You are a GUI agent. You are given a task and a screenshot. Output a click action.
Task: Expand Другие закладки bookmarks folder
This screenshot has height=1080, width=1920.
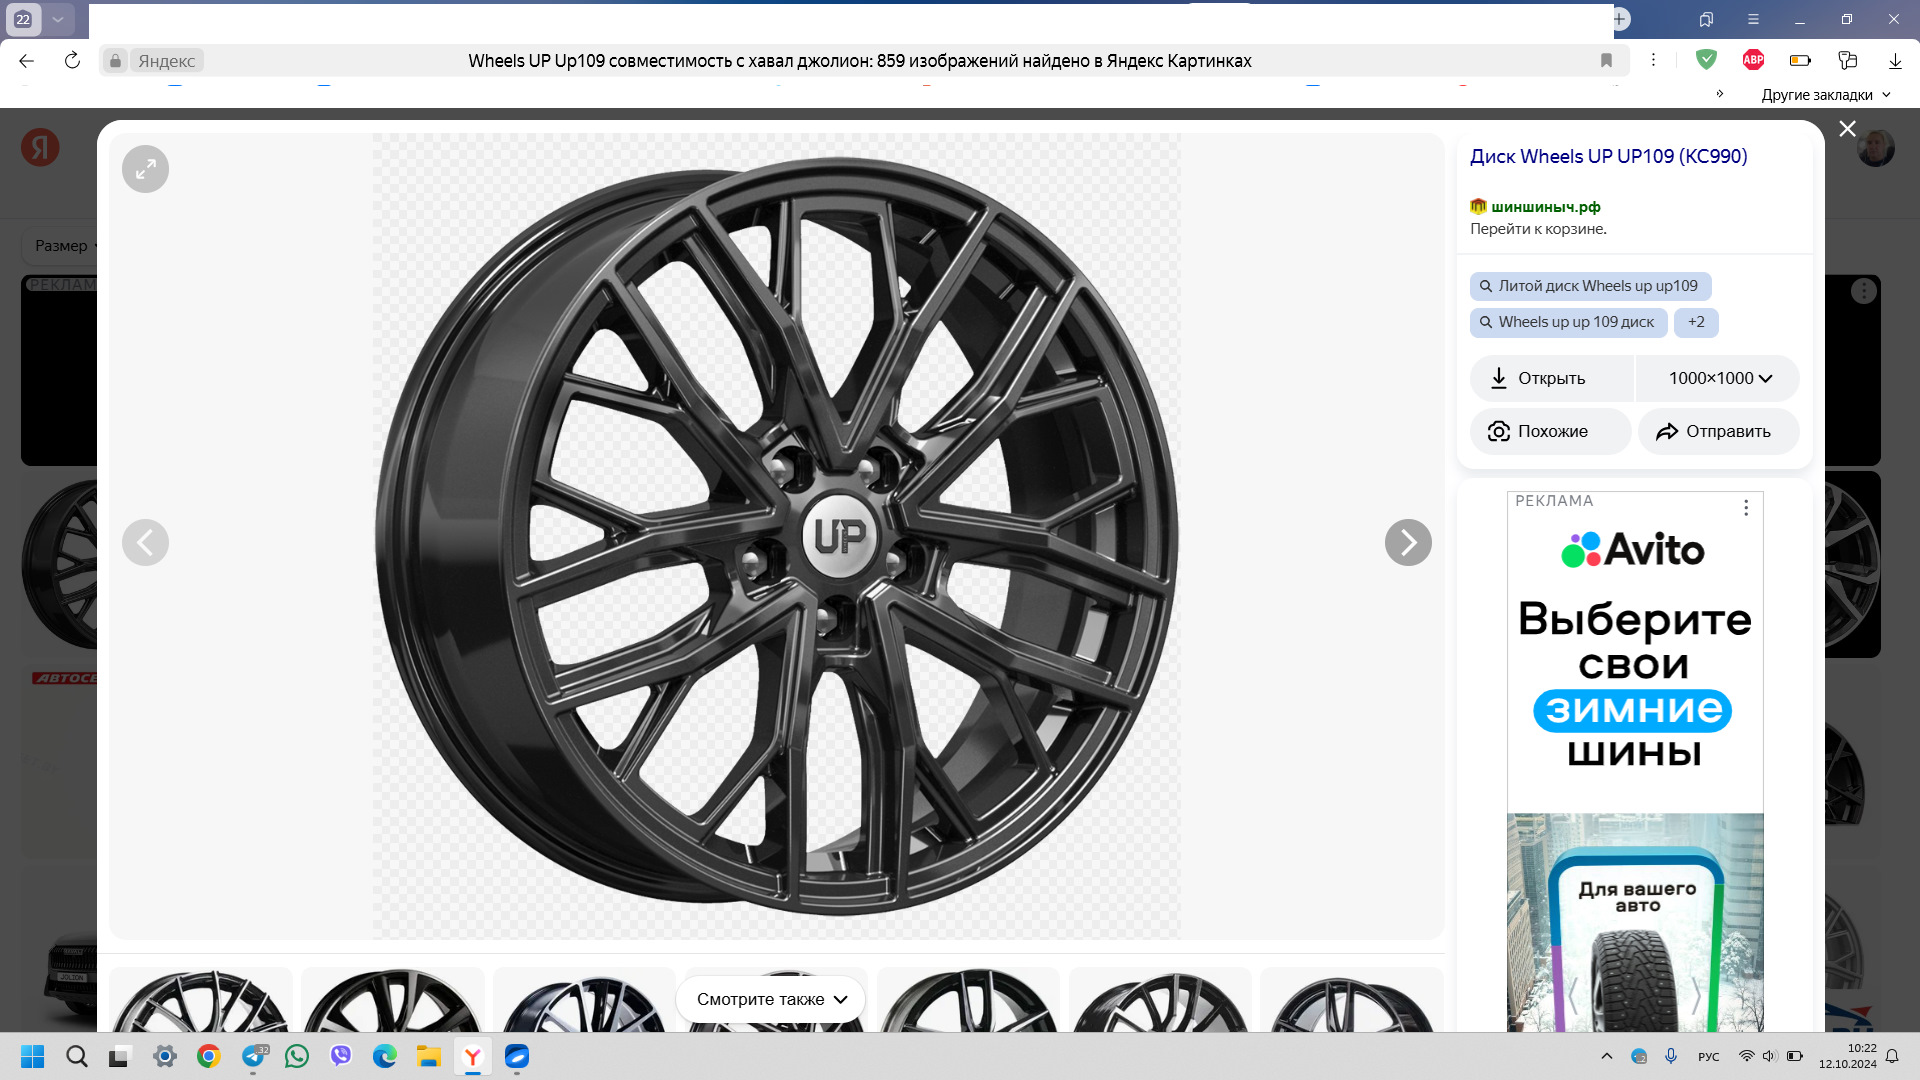(1826, 95)
